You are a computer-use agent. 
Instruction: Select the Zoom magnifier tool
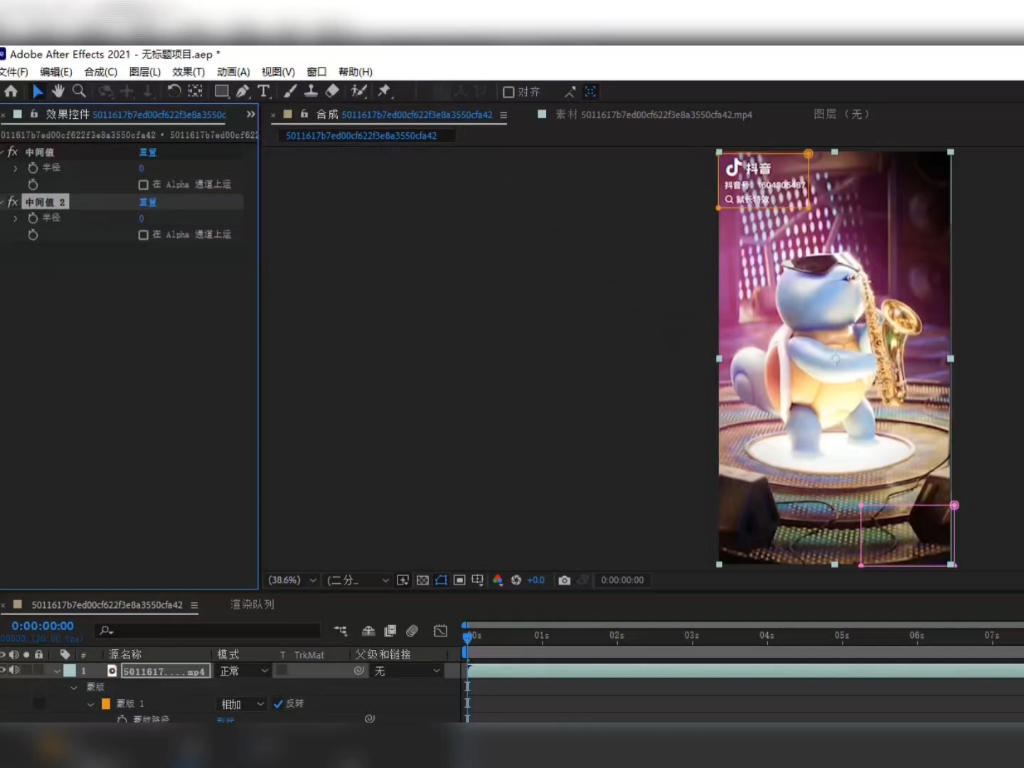click(79, 91)
